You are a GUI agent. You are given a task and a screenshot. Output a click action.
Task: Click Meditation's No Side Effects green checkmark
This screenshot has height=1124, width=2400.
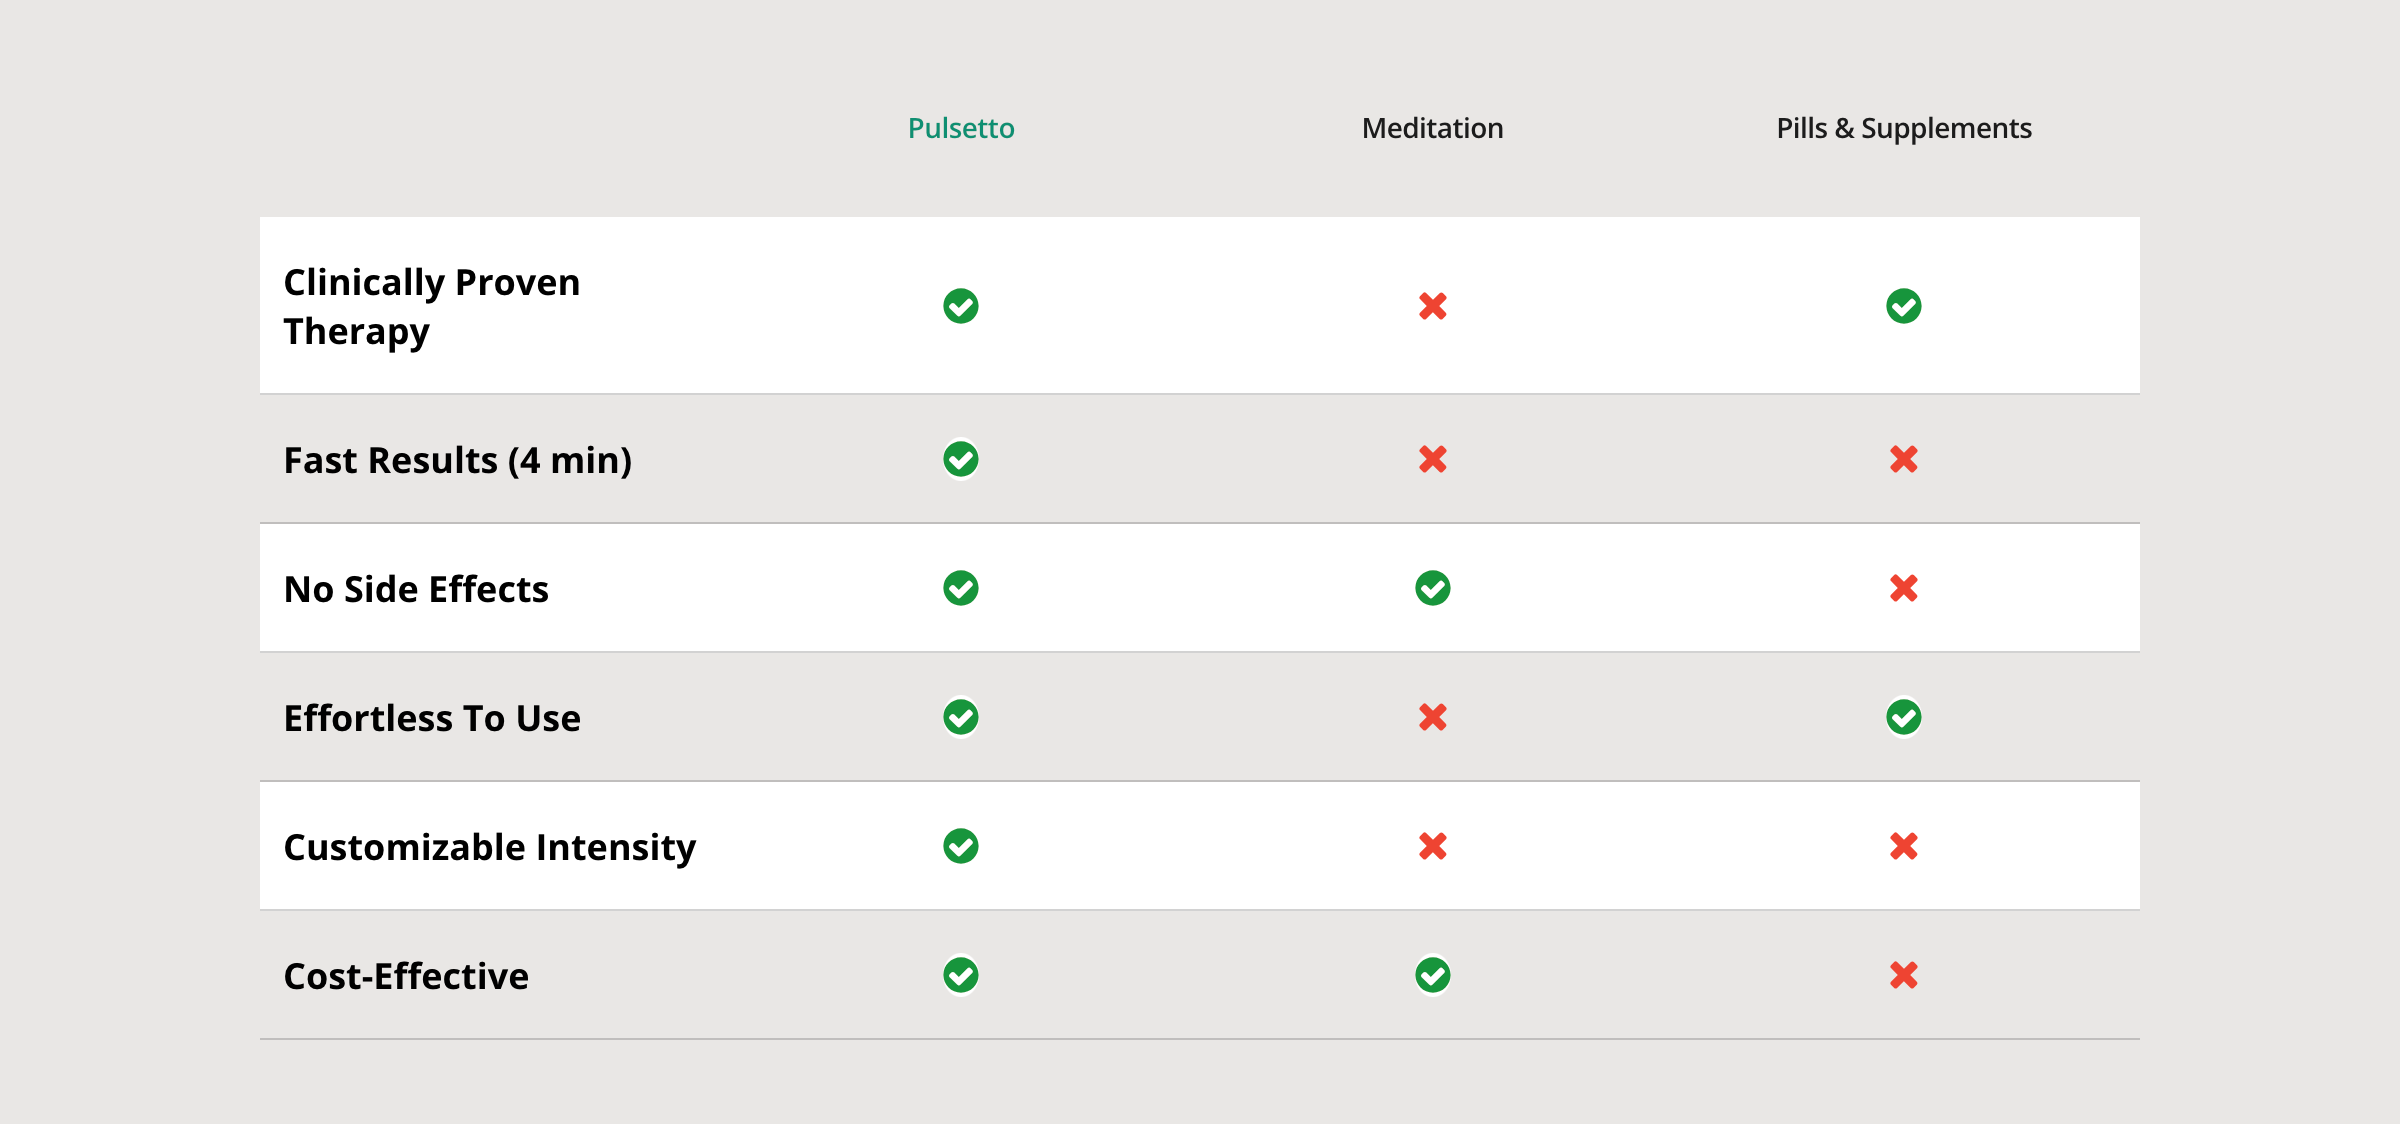point(1432,588)
